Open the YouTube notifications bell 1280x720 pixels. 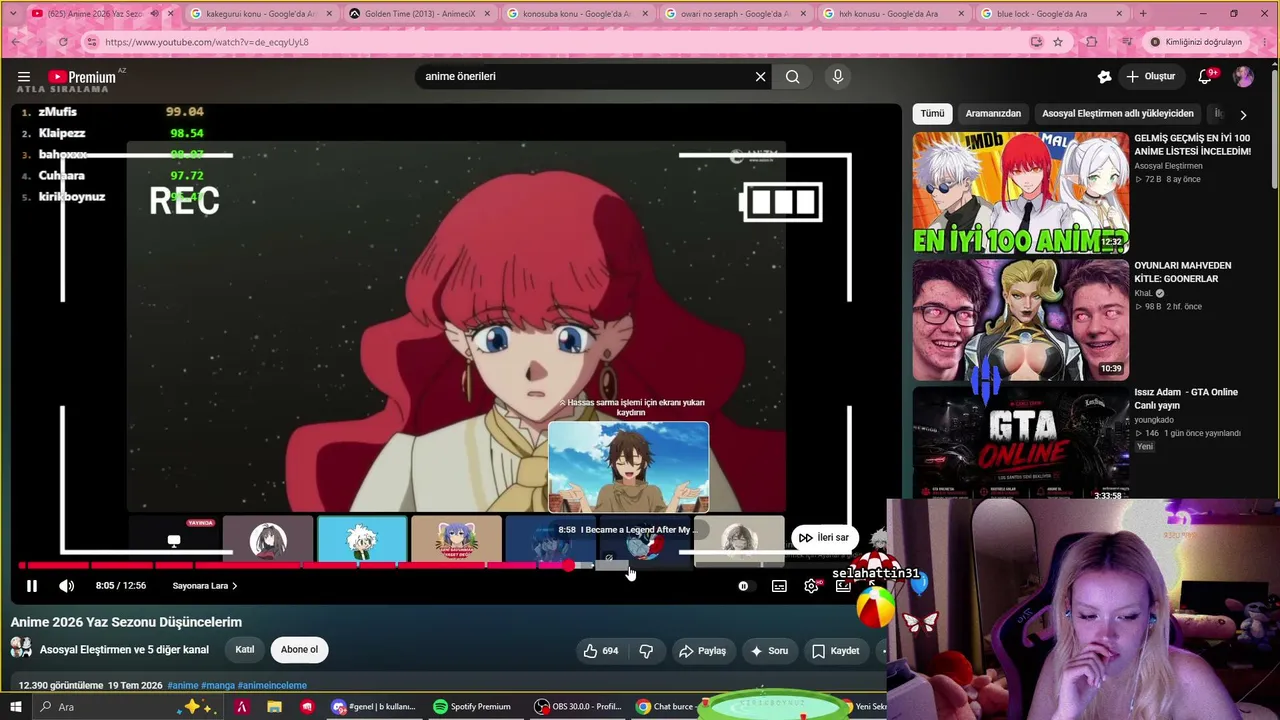[1206, 77]
